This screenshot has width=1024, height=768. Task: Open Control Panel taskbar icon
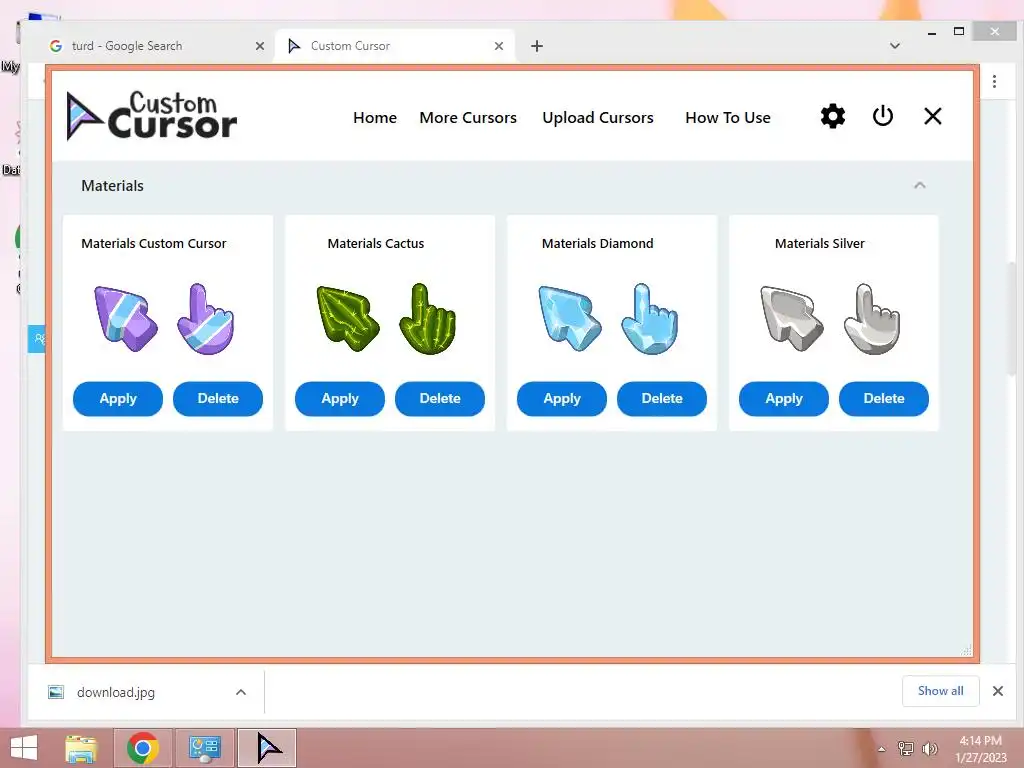click(204, 748)
